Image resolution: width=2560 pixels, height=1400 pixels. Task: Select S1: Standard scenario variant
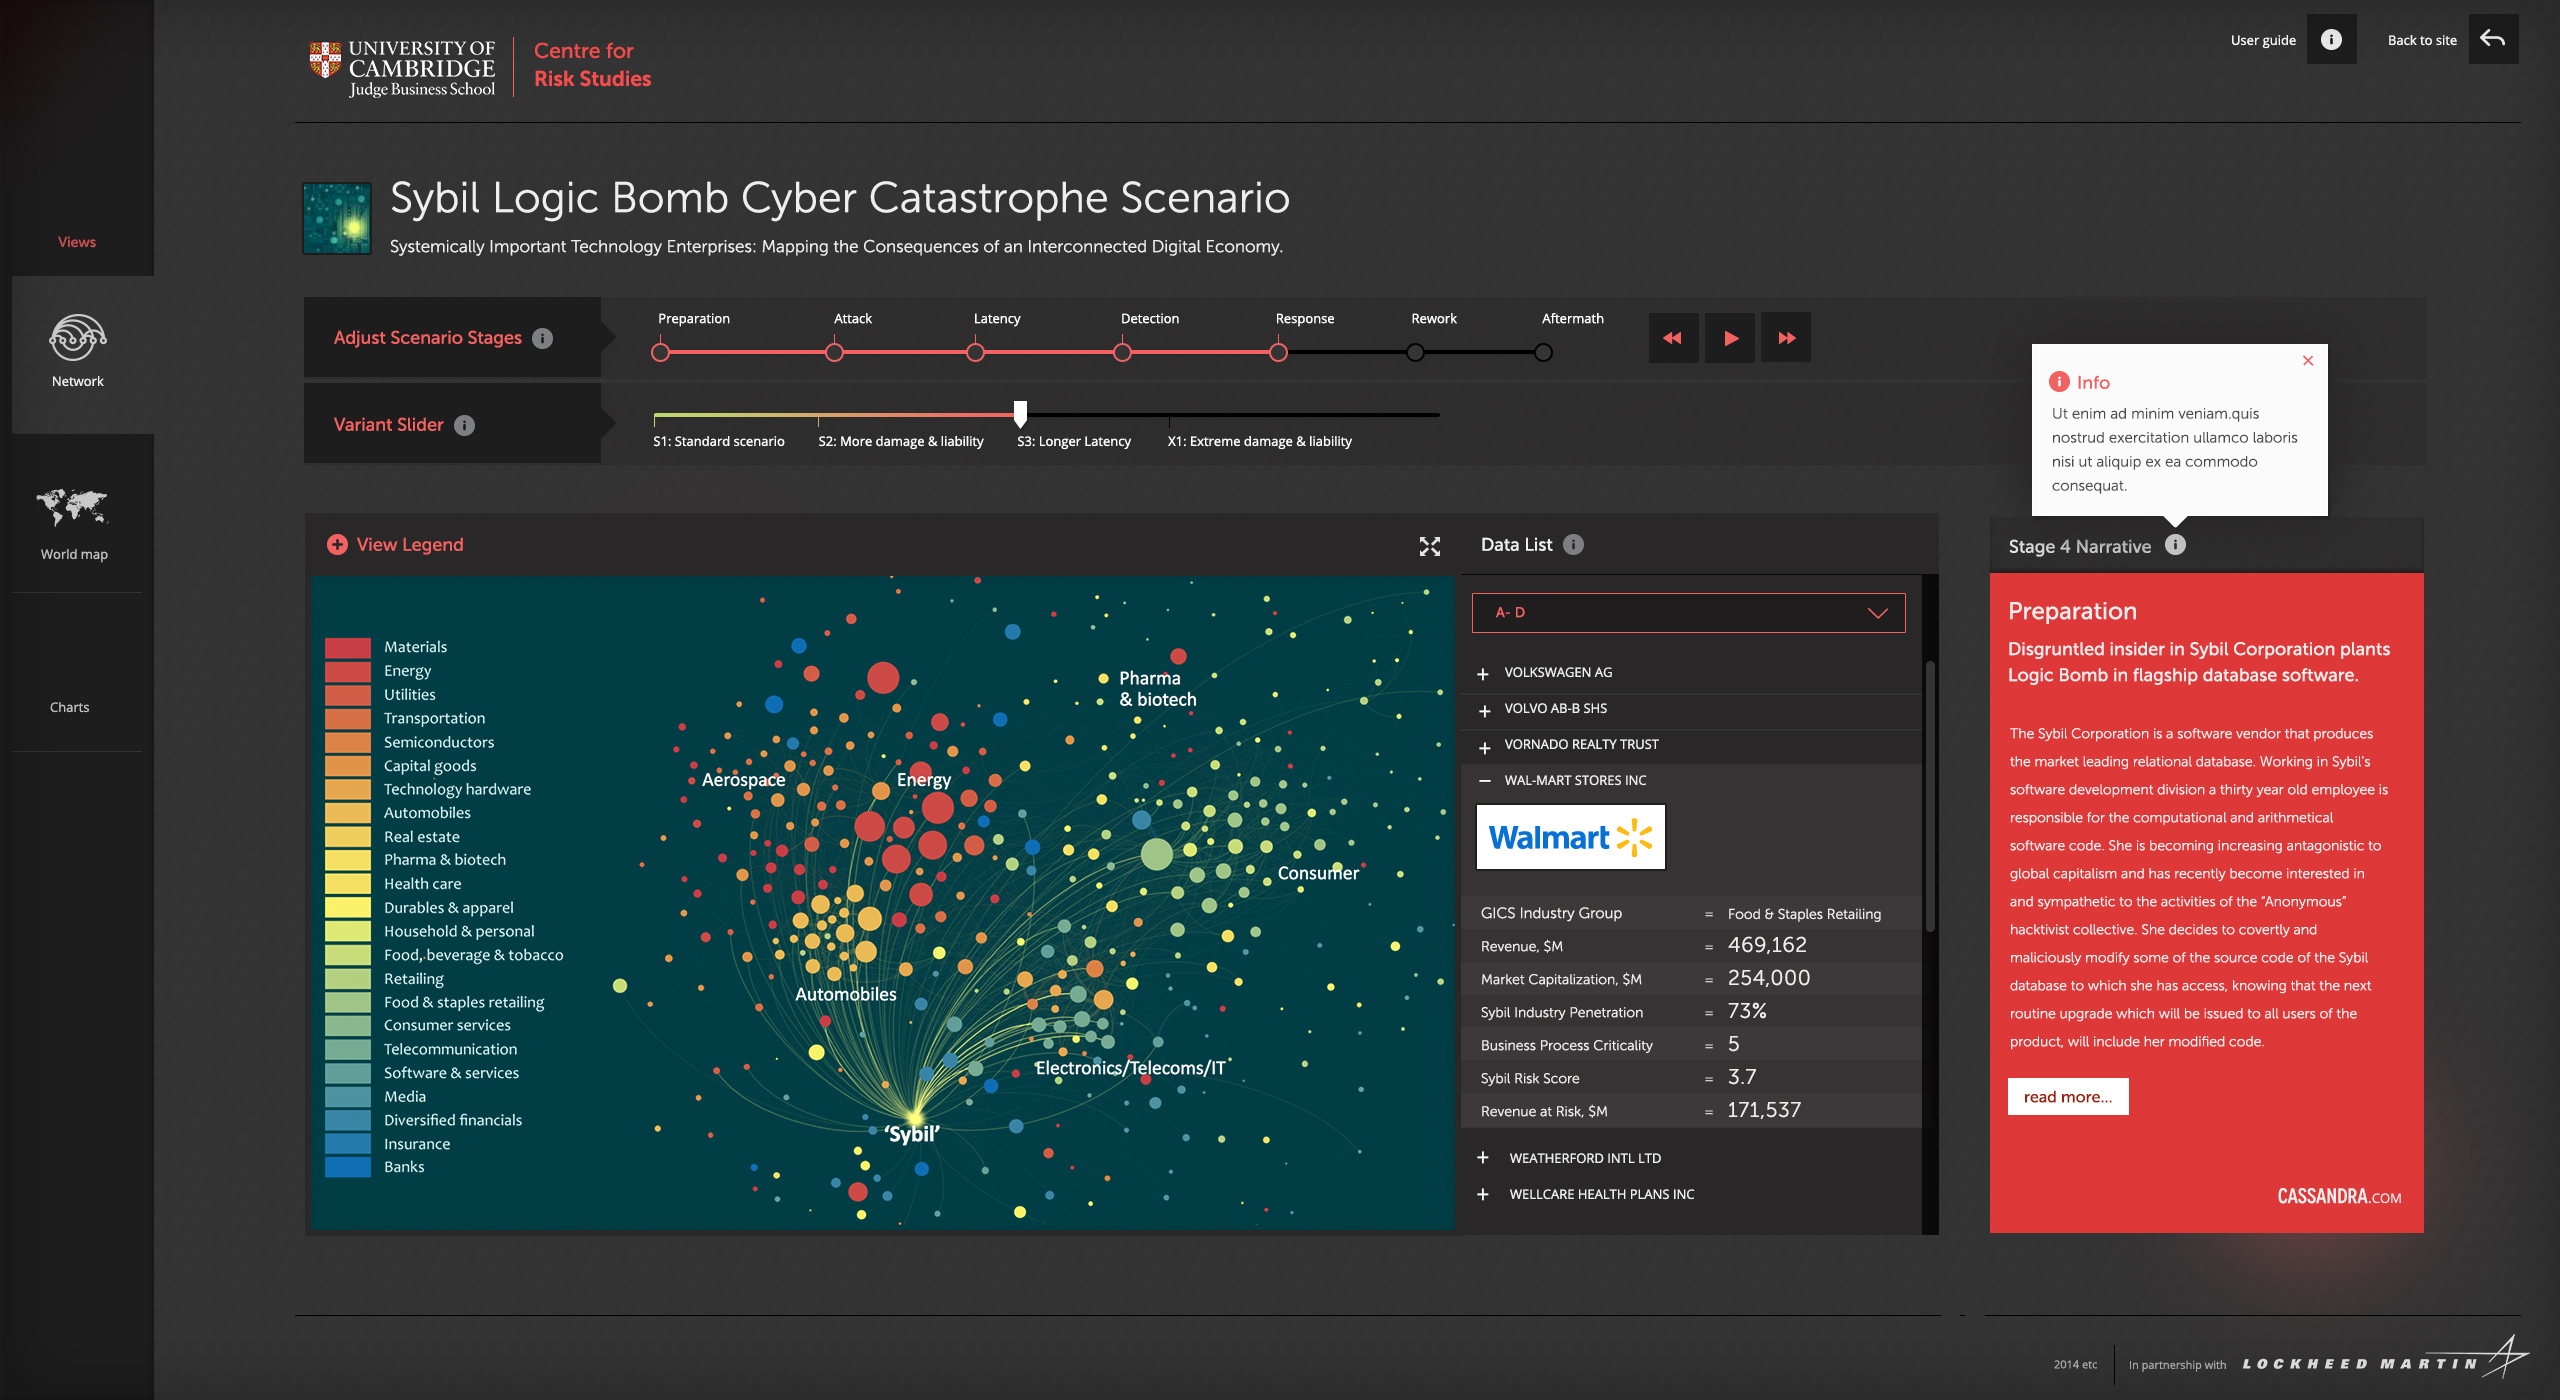(719, 441)
